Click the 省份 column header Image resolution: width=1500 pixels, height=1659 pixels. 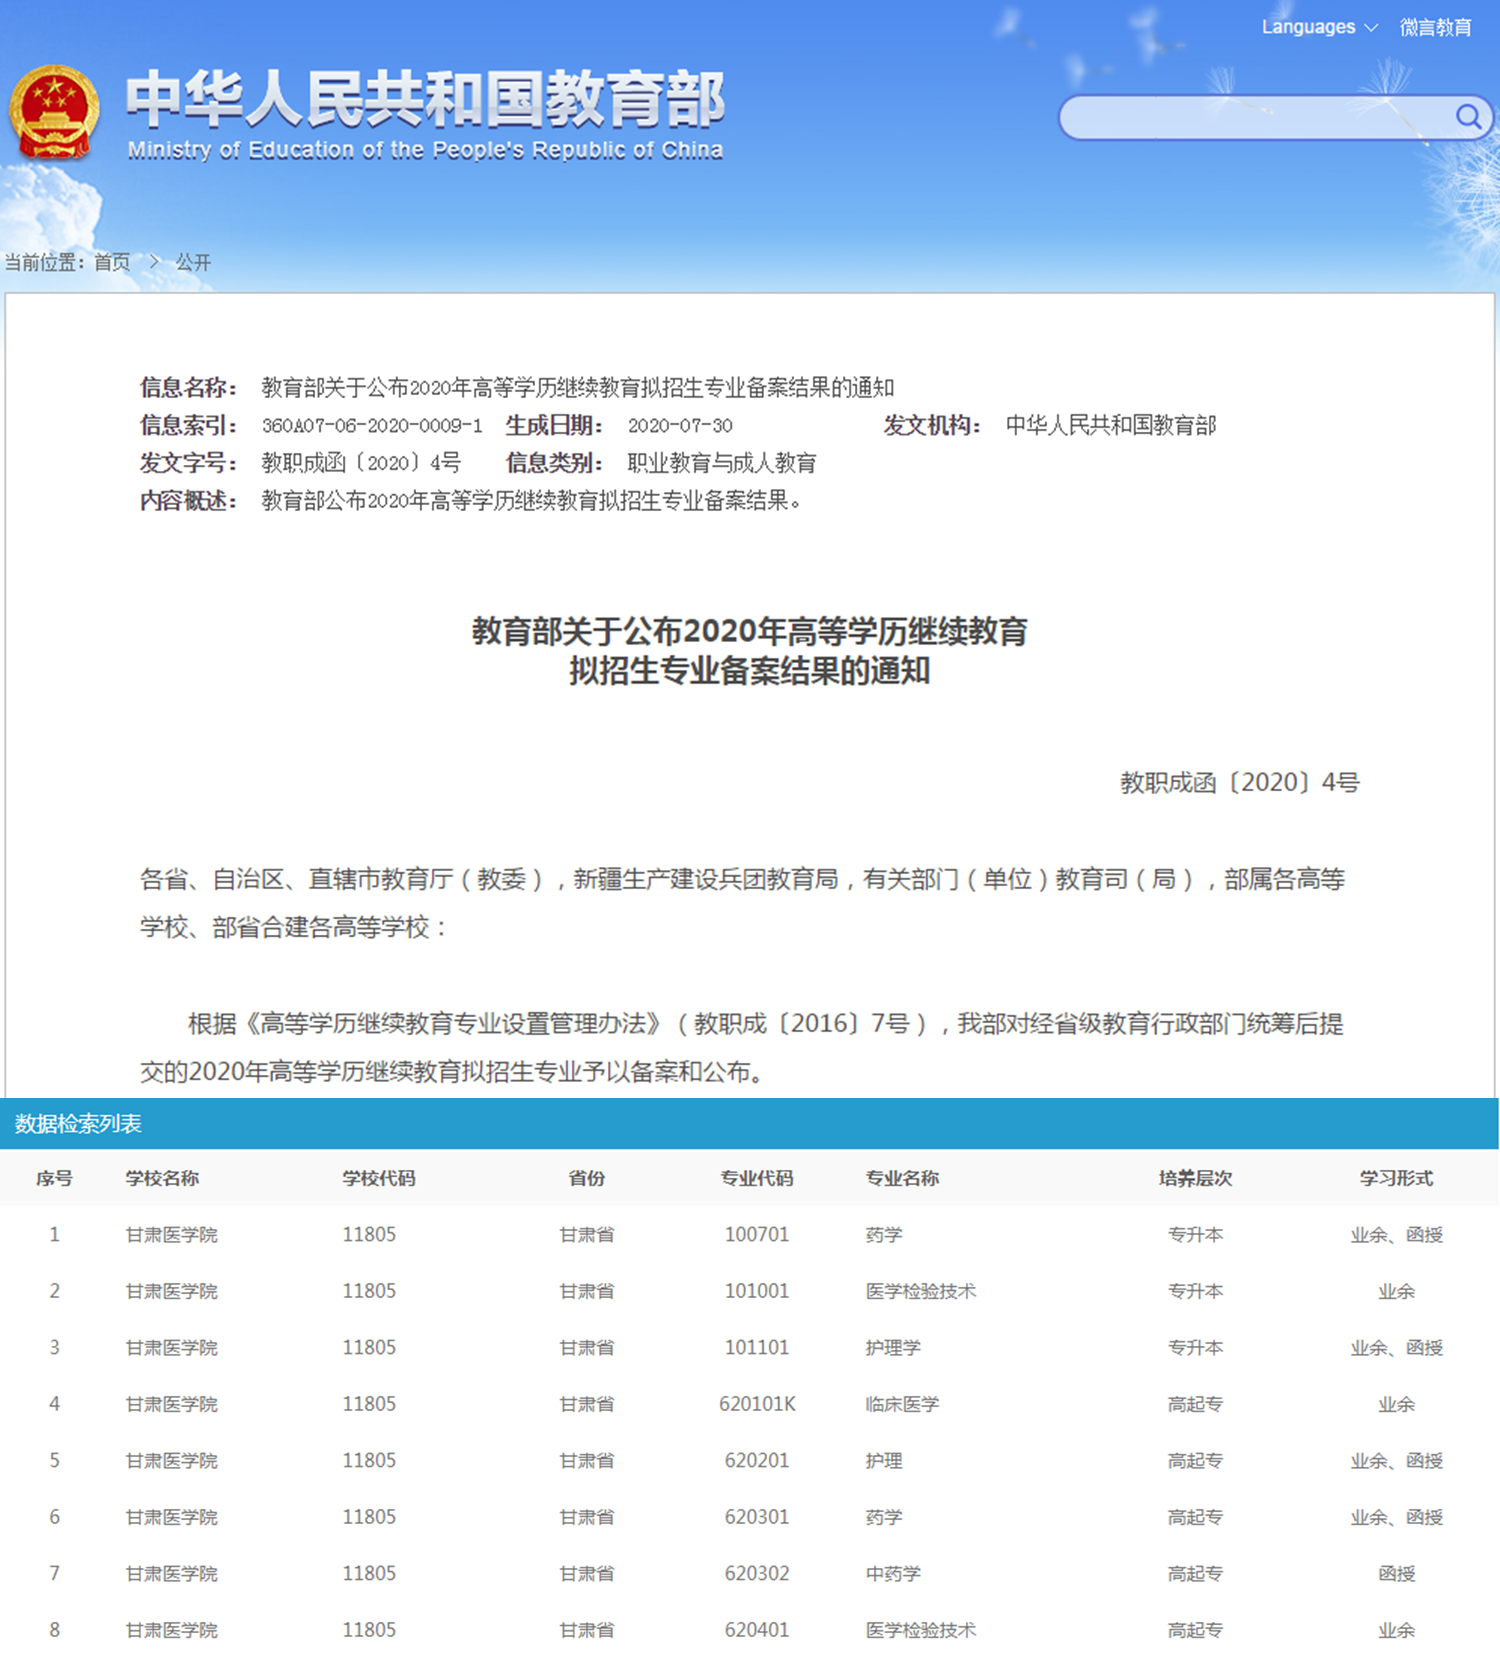pyautogui.click(x=586, y=1178)
